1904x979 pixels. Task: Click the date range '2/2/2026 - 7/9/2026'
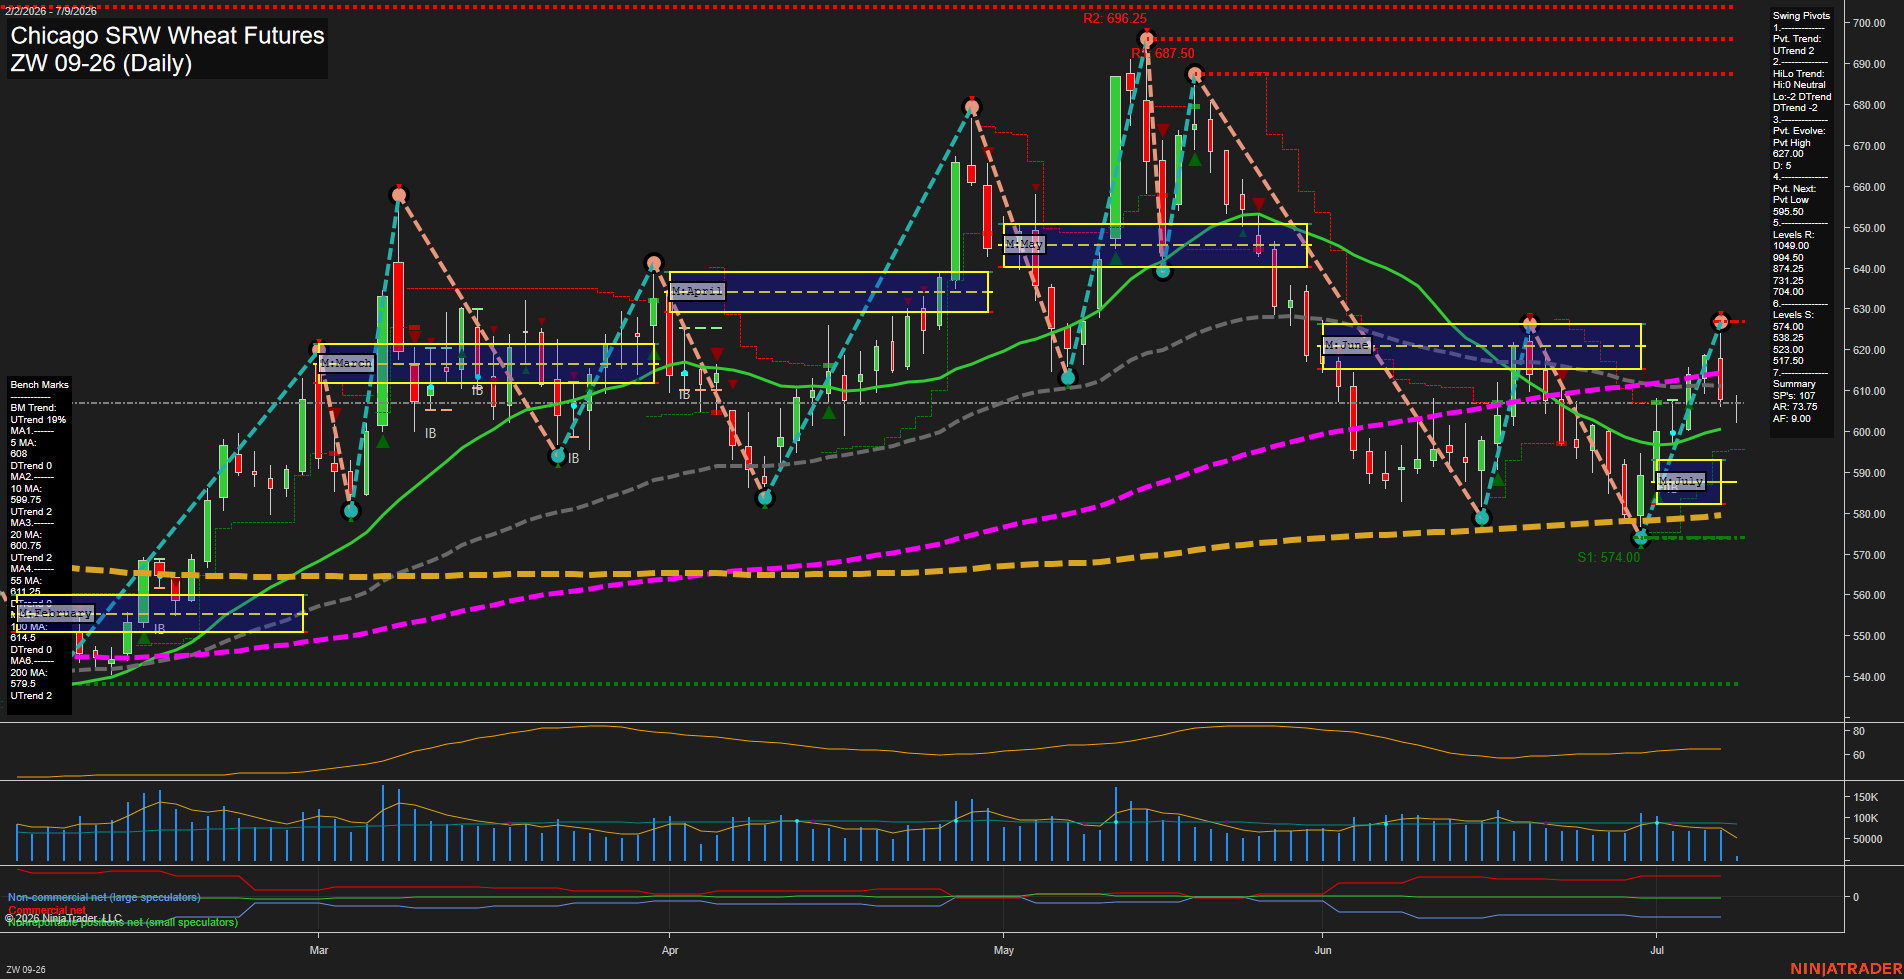(51, 11)
